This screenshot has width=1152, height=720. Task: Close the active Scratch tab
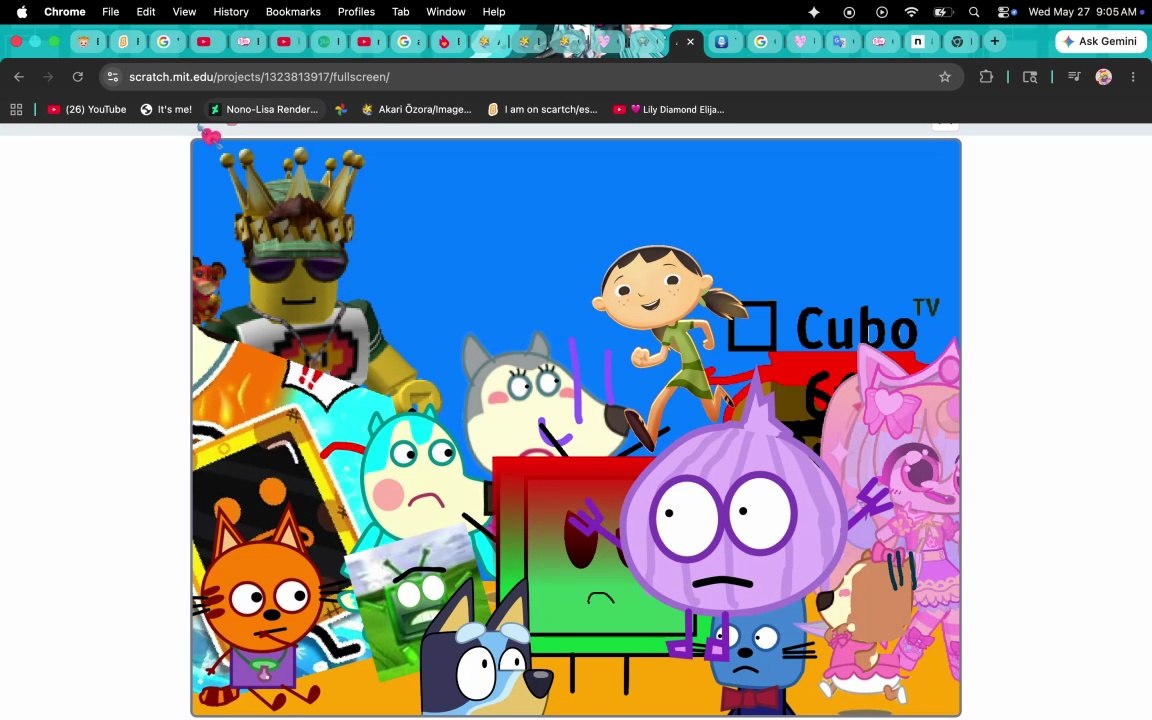[690, 42]
